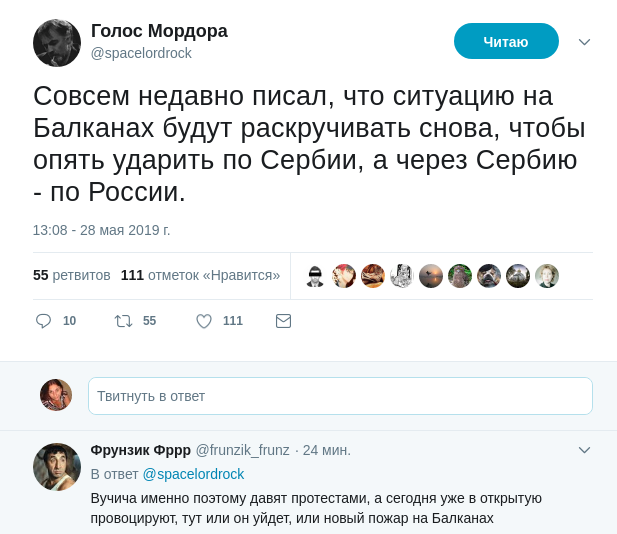617x534 pixels.
Task: Retweet using the retweet arrows icon
Action: 124,321
